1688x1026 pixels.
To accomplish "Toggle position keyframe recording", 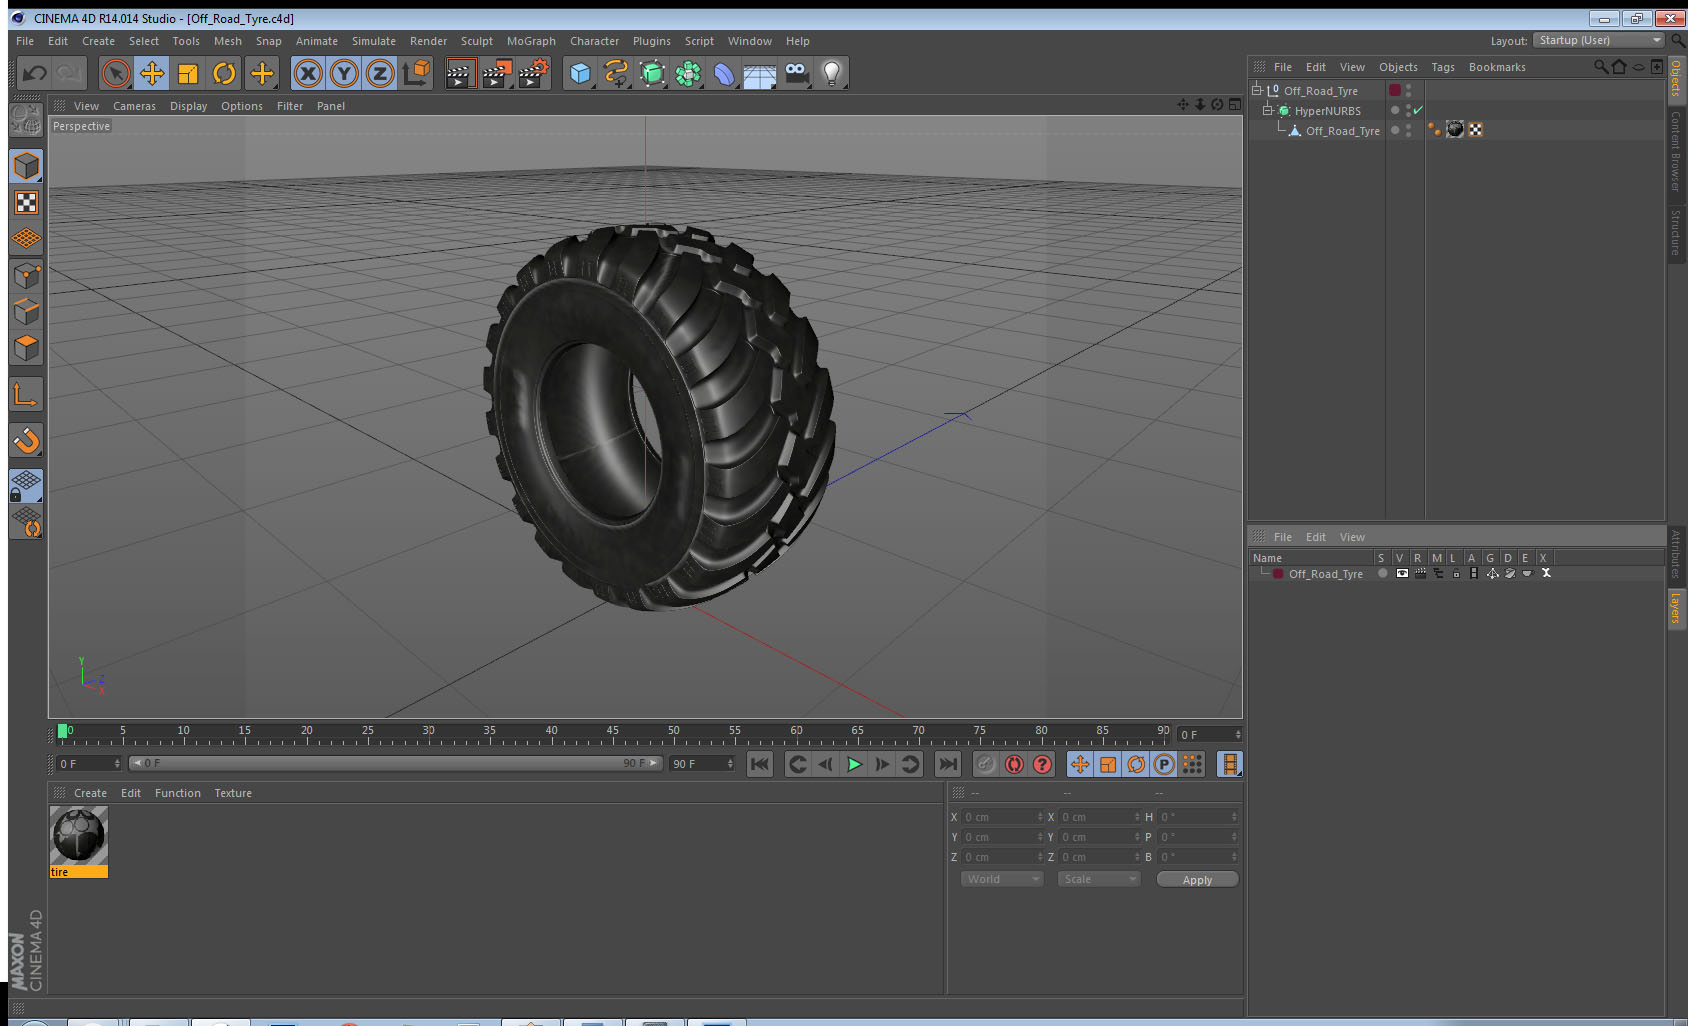I will click(1080, 764).
